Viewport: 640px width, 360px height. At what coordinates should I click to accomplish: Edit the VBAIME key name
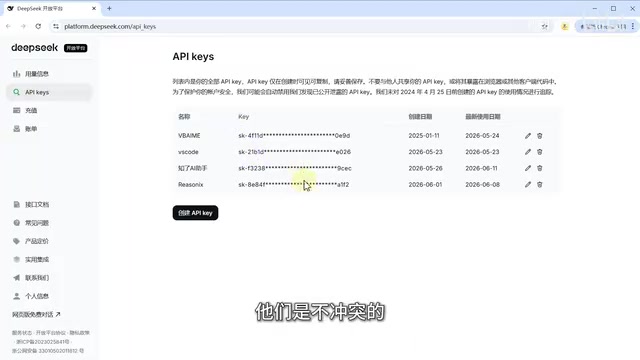(528, 136)
